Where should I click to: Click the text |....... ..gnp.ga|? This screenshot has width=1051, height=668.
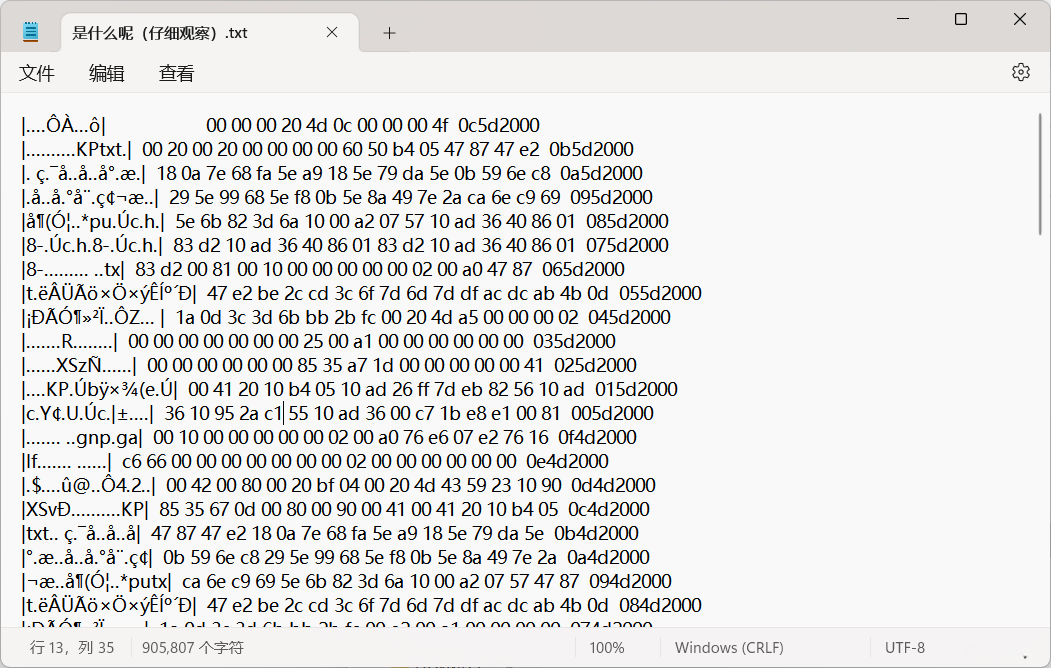tap(82, 438)
